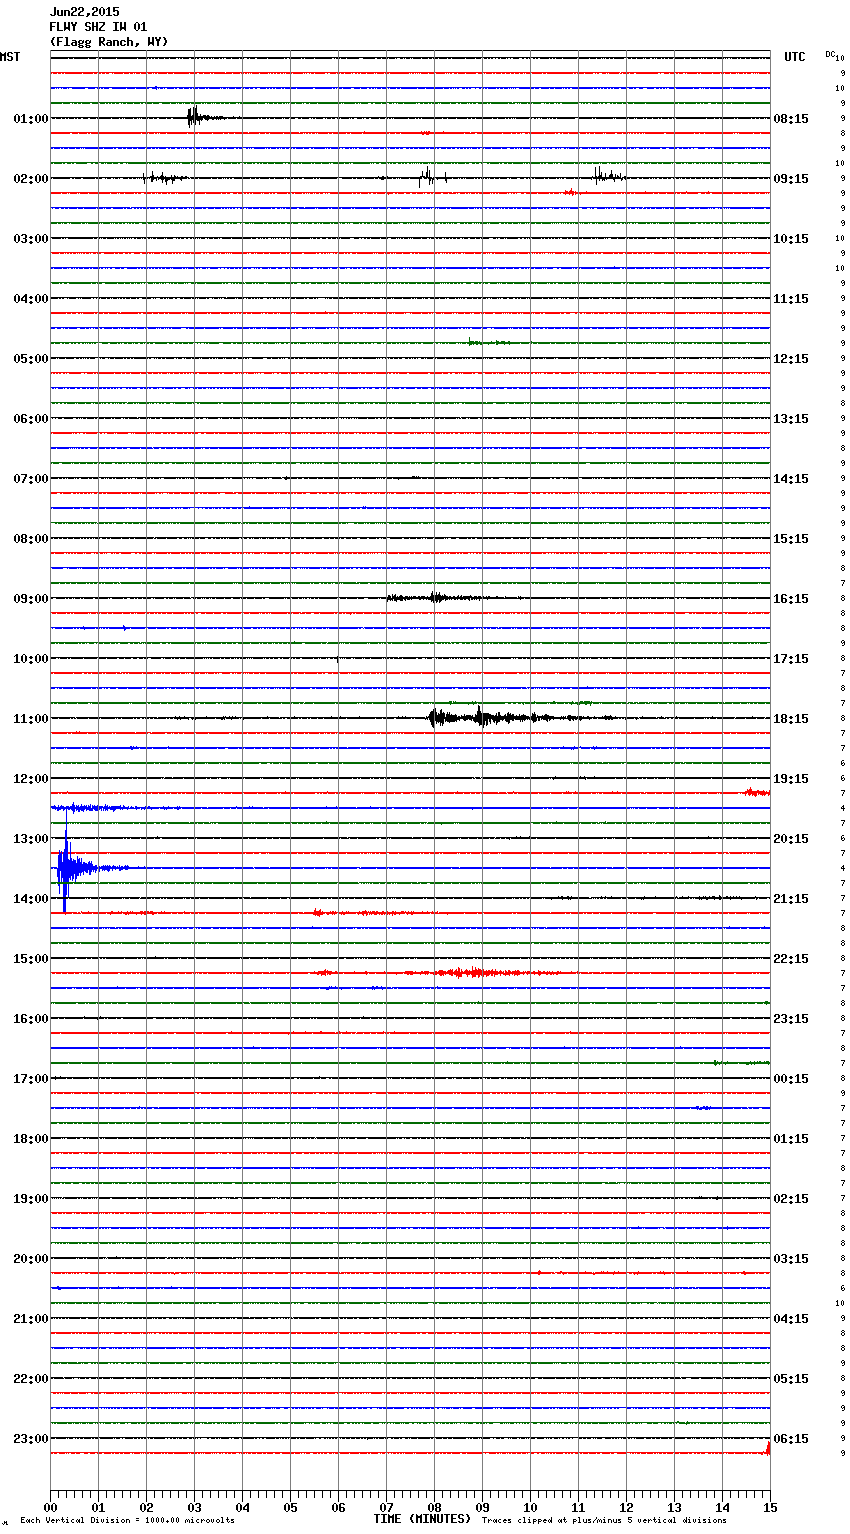Viewport: 850px width, 1534px height.
Task: Select the '06:00' MST time label
Action: (31, 419)
